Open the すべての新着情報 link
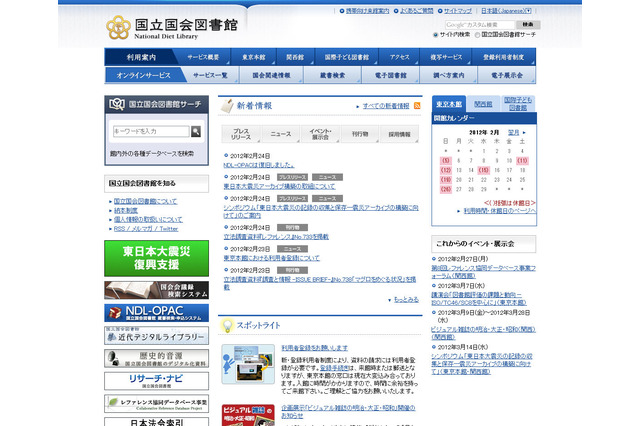Screen dimensions: 640x426 (x=385, y=105)
